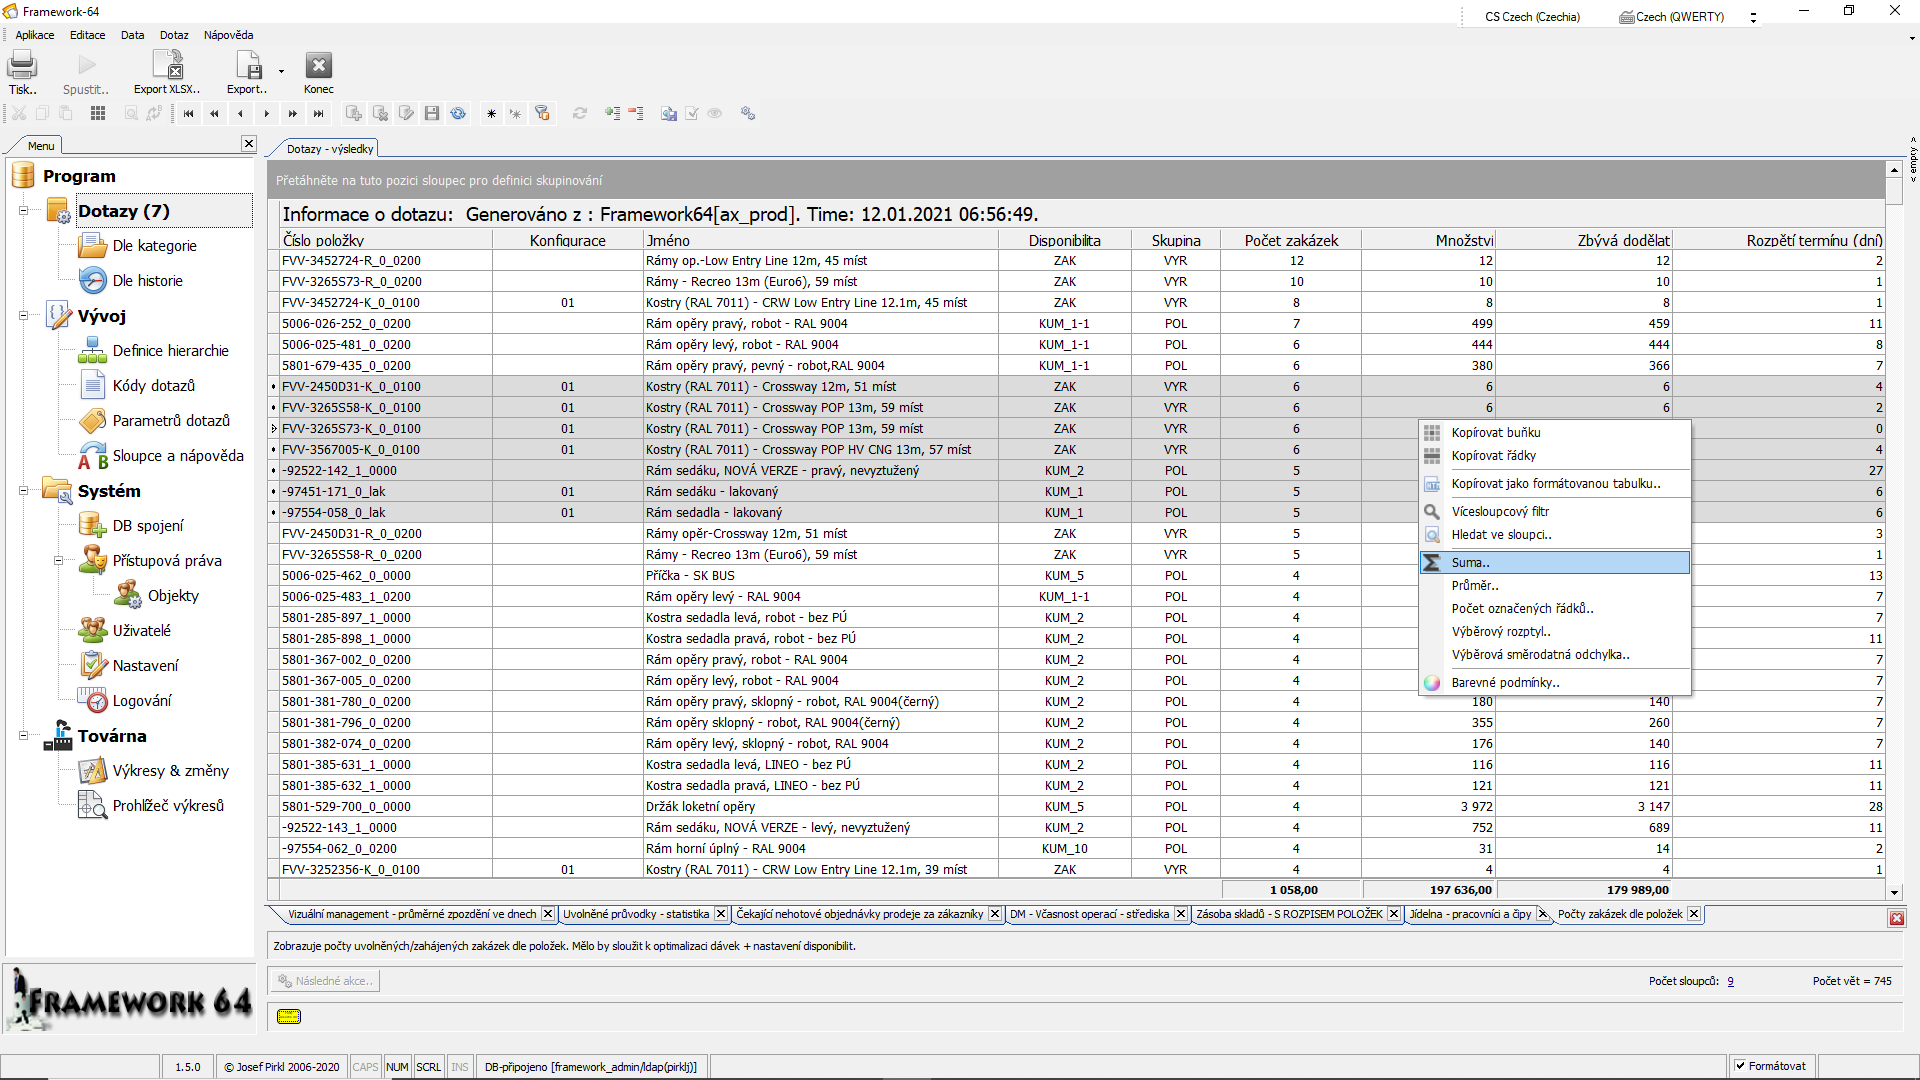1920x1080 pixels.
Task: Collapse the Přístupová práva node
Action: click(x=58, y=561)
